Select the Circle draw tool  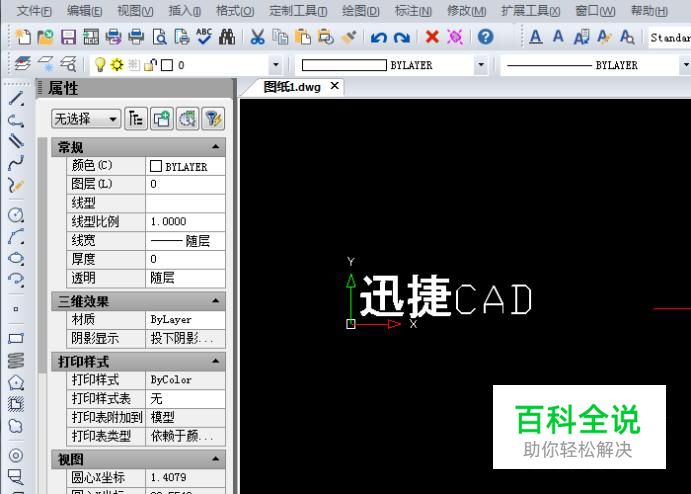[16, 215]
